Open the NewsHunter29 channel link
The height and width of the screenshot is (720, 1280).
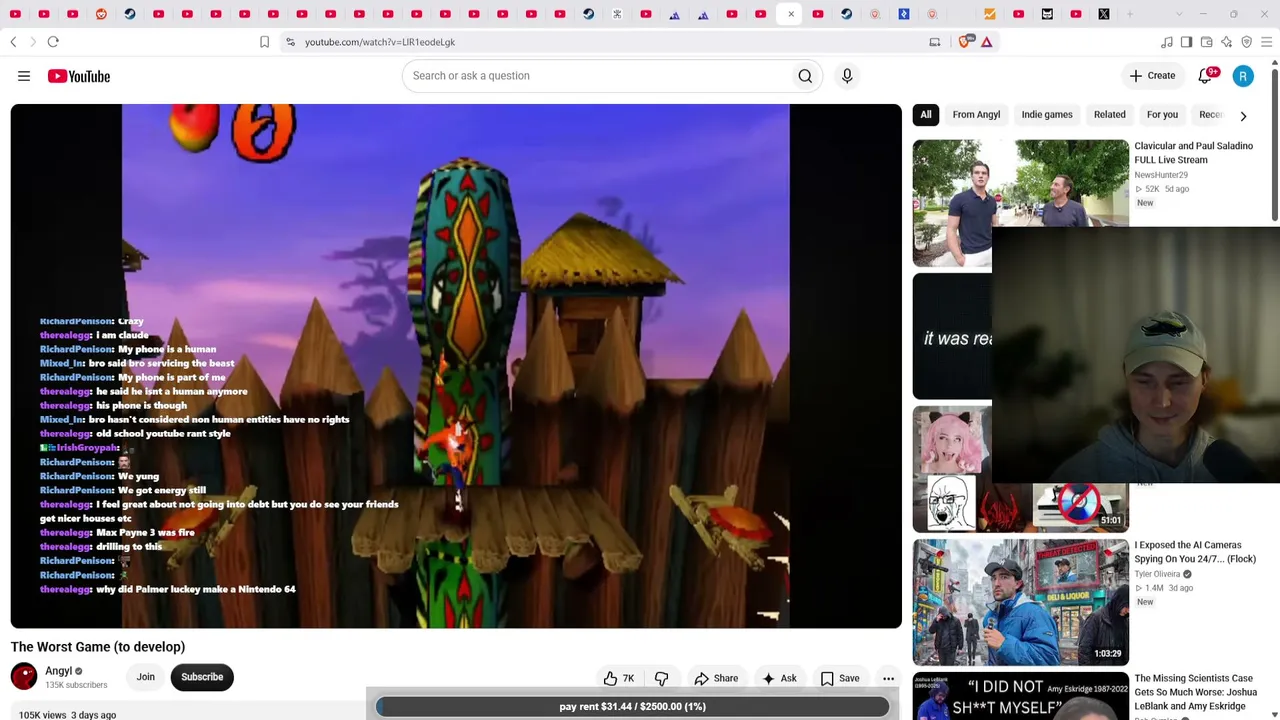[1161, 175]
